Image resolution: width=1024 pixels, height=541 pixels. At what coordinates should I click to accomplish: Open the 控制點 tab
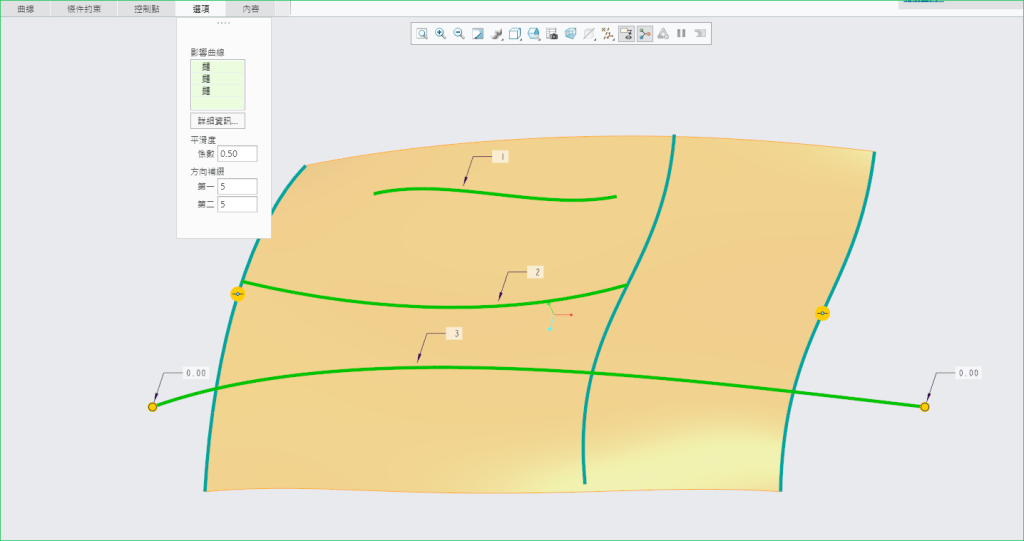pos(146,8)
